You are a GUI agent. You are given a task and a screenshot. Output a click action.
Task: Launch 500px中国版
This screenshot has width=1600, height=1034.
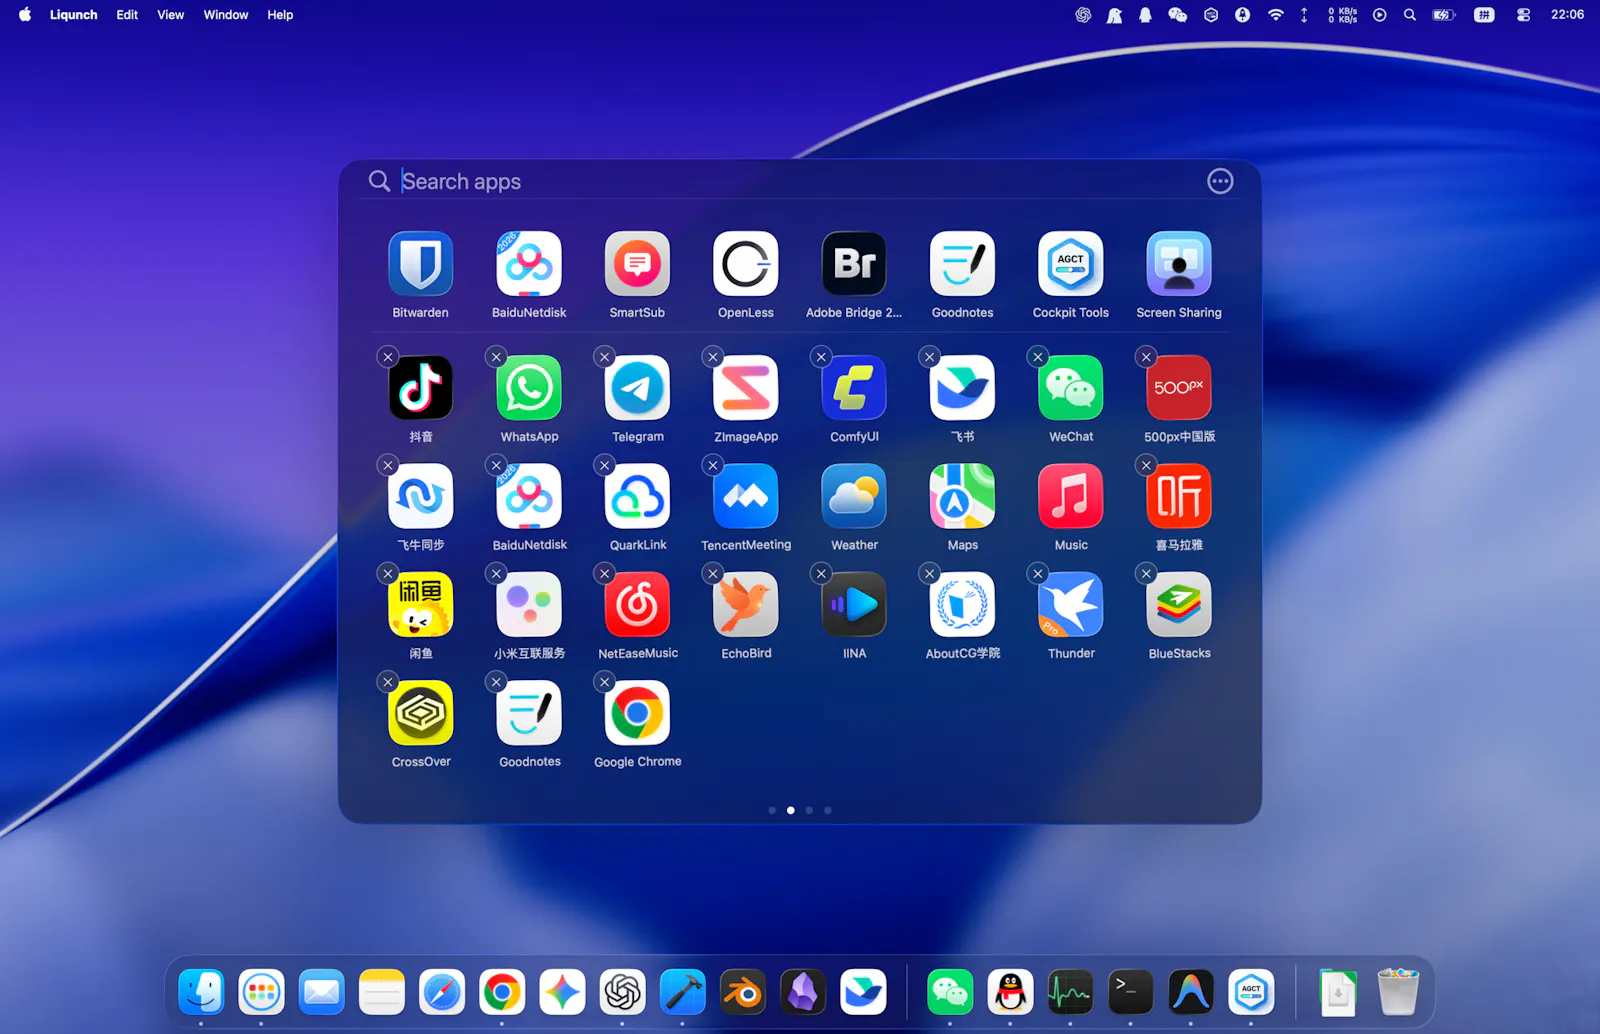point(1179,388)
